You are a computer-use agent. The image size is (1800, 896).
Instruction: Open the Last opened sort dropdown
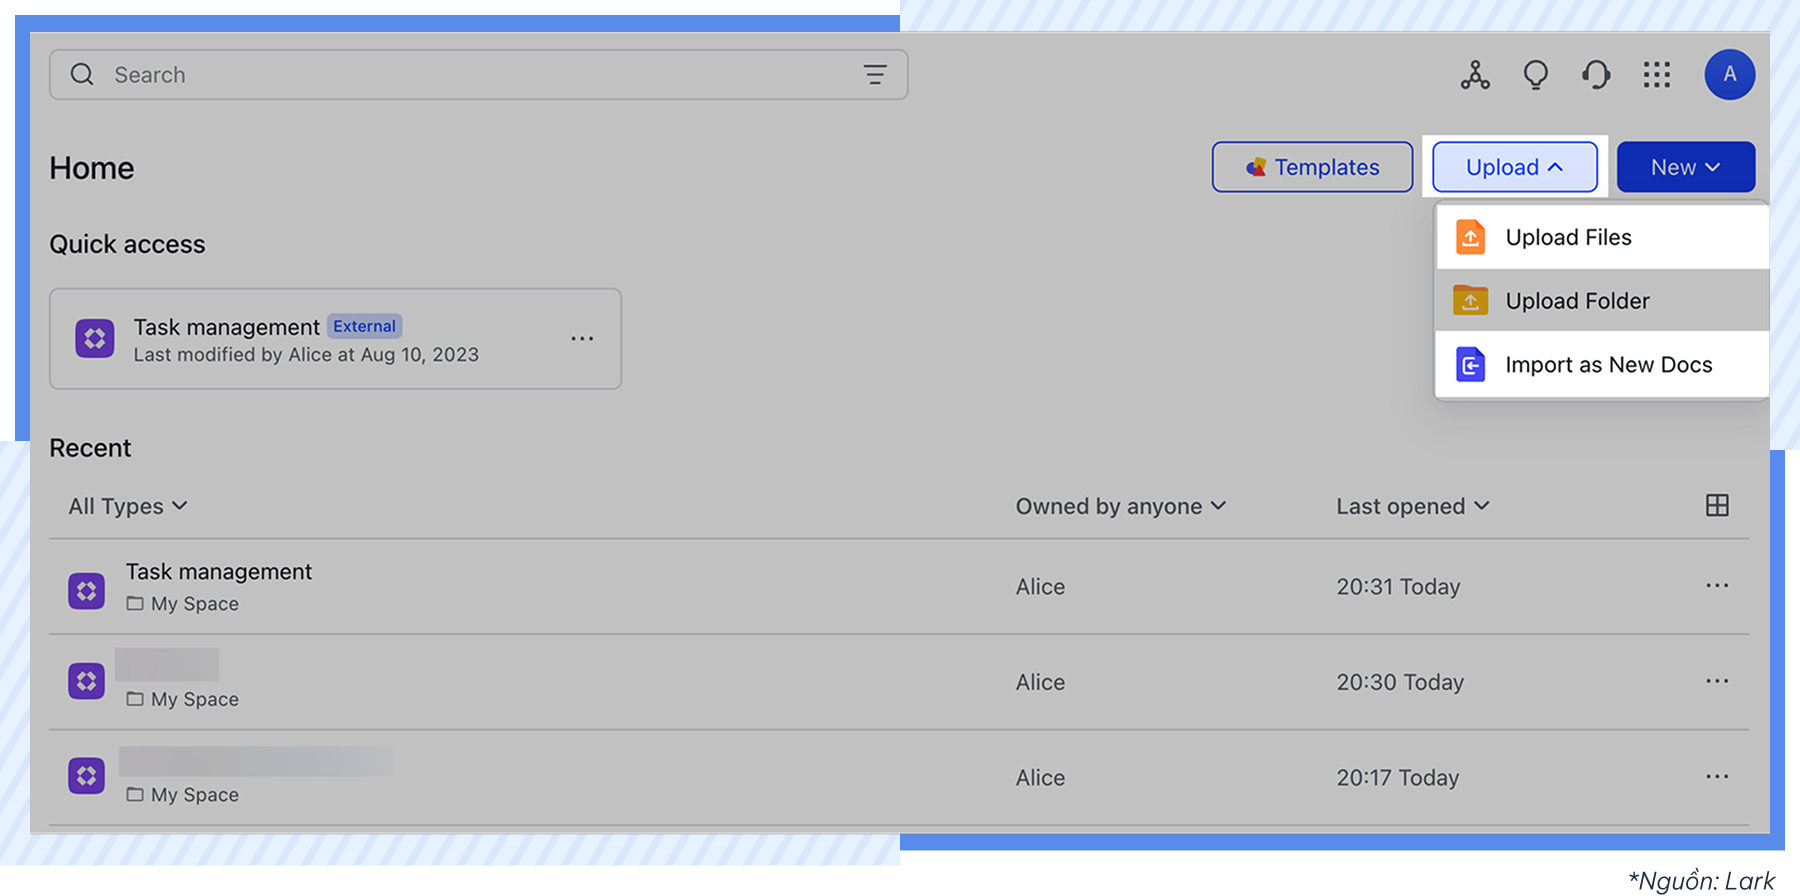[x=1412, y=507]
